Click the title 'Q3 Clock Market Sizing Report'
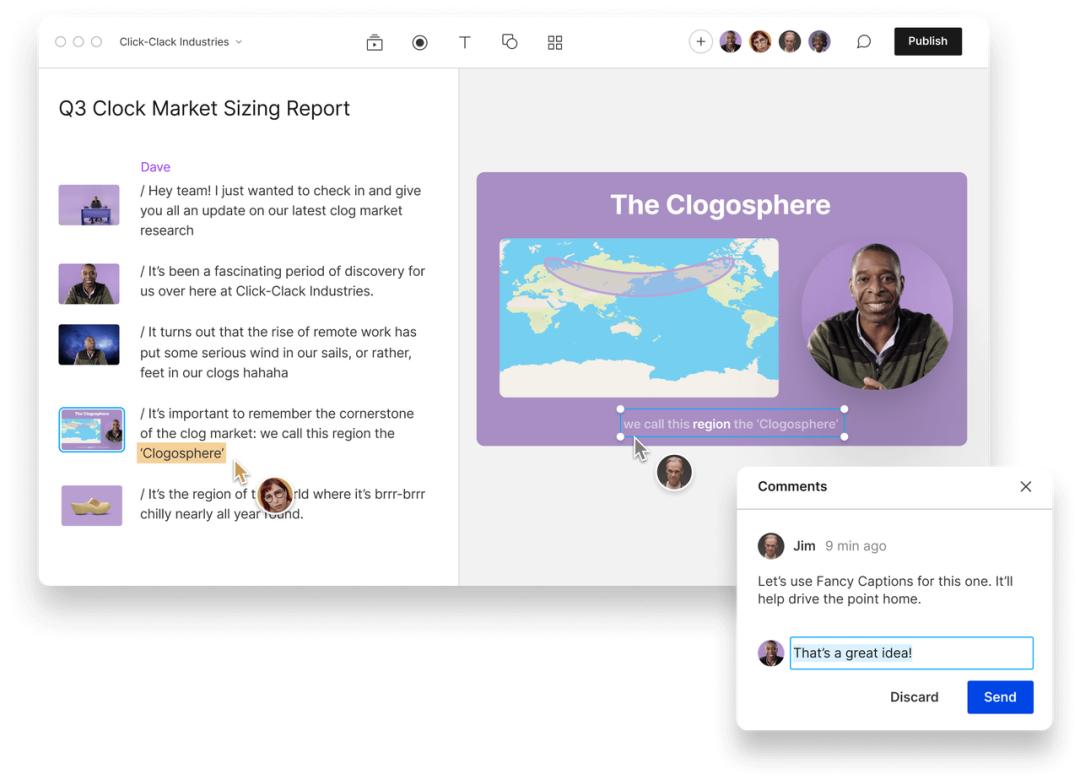This screenshot has height=780, width=1080. point(204,108)
